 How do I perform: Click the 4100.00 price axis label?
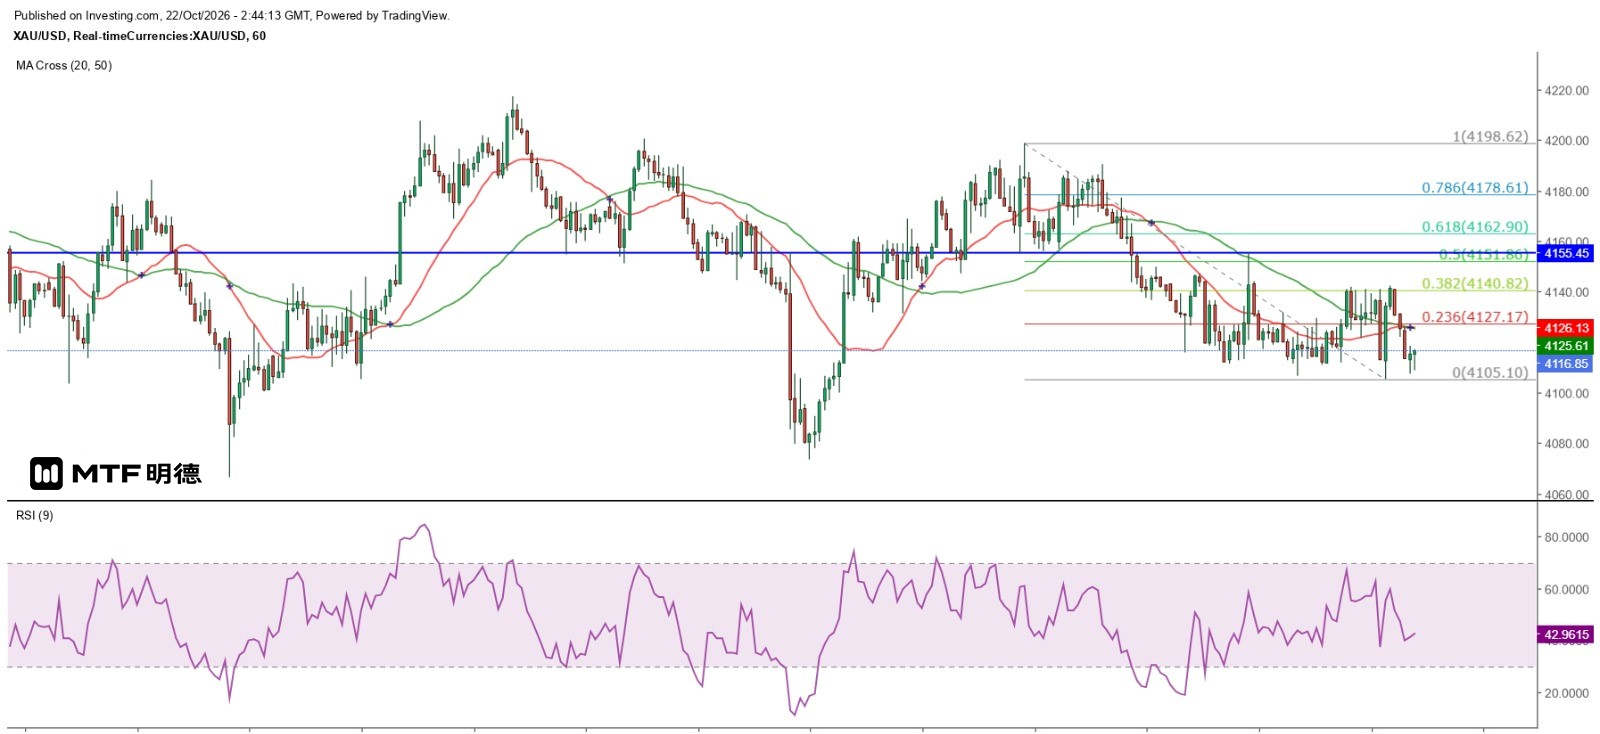[x=1567, y=393]
